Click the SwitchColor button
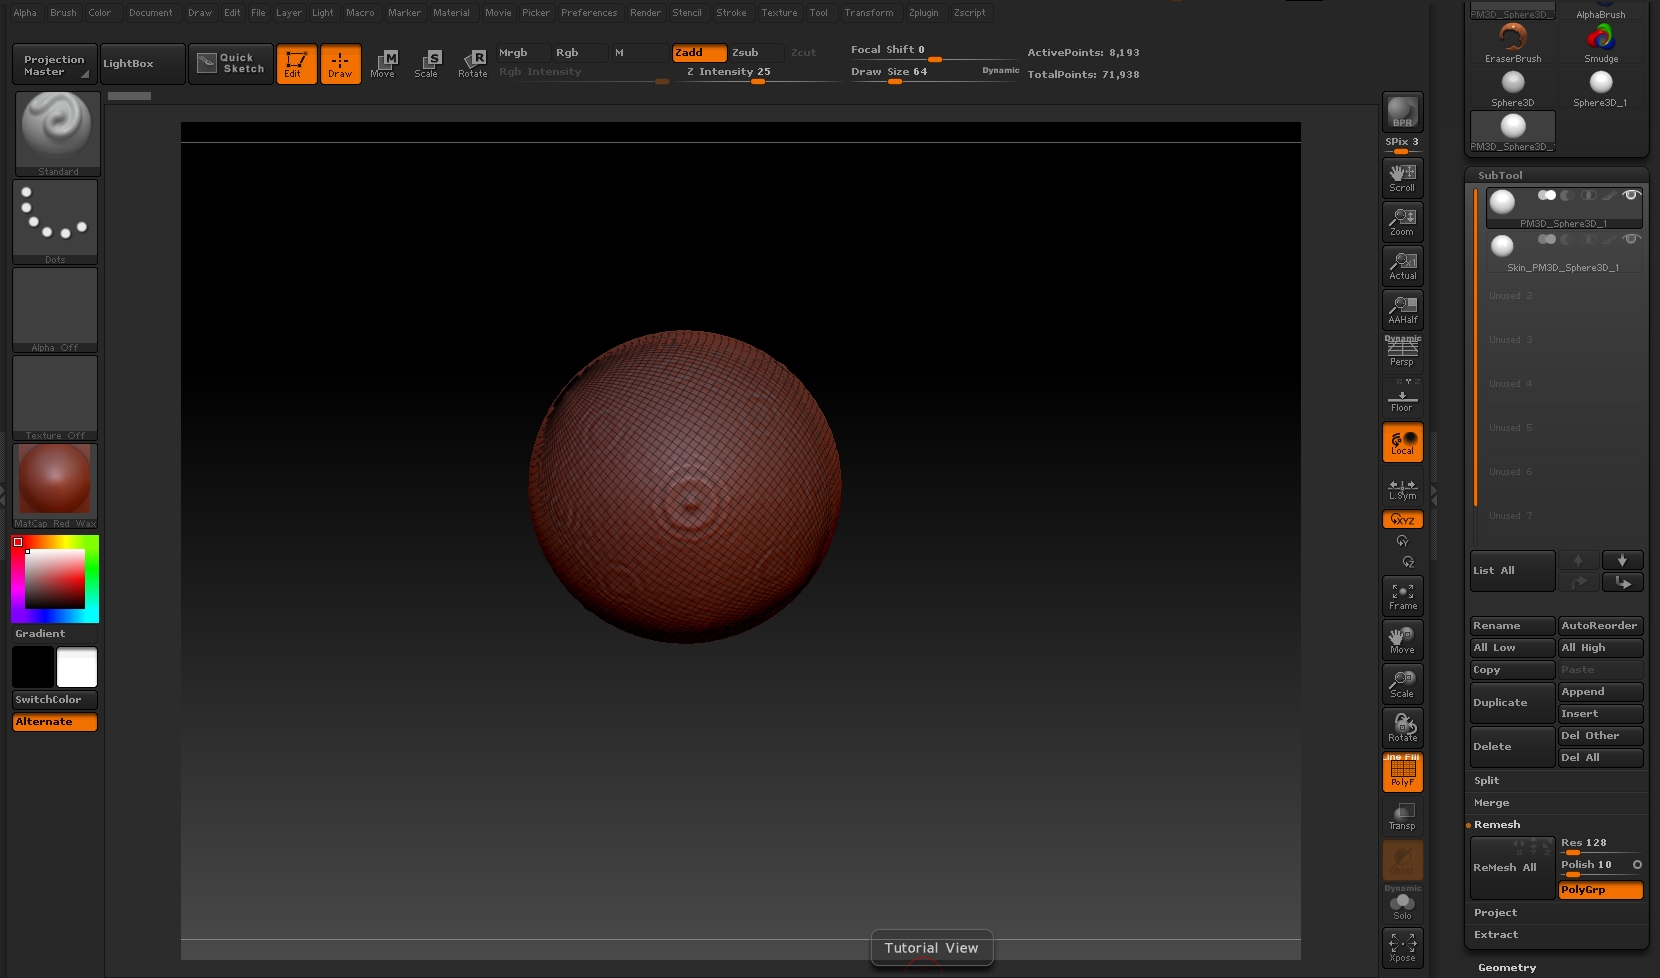The image size is (1660, 978). point(55,700)
